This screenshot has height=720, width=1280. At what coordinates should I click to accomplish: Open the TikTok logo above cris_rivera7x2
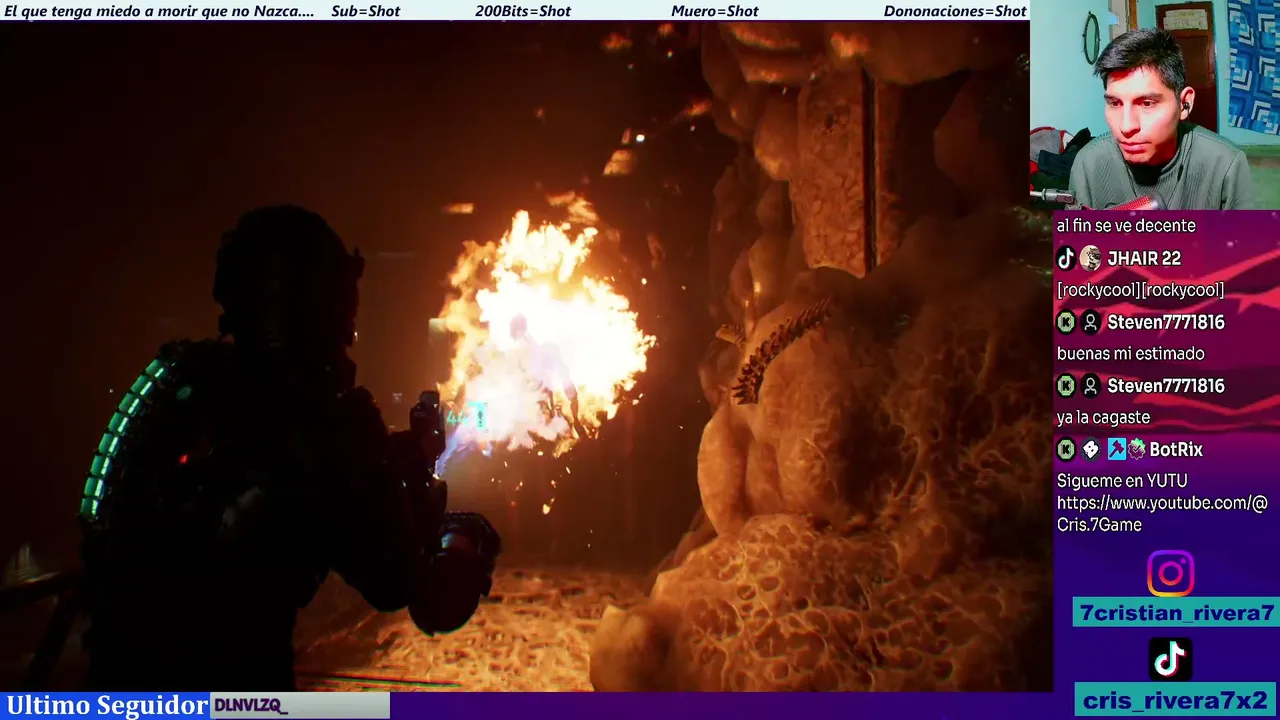pyautogui.click(x=1170, y=659)
